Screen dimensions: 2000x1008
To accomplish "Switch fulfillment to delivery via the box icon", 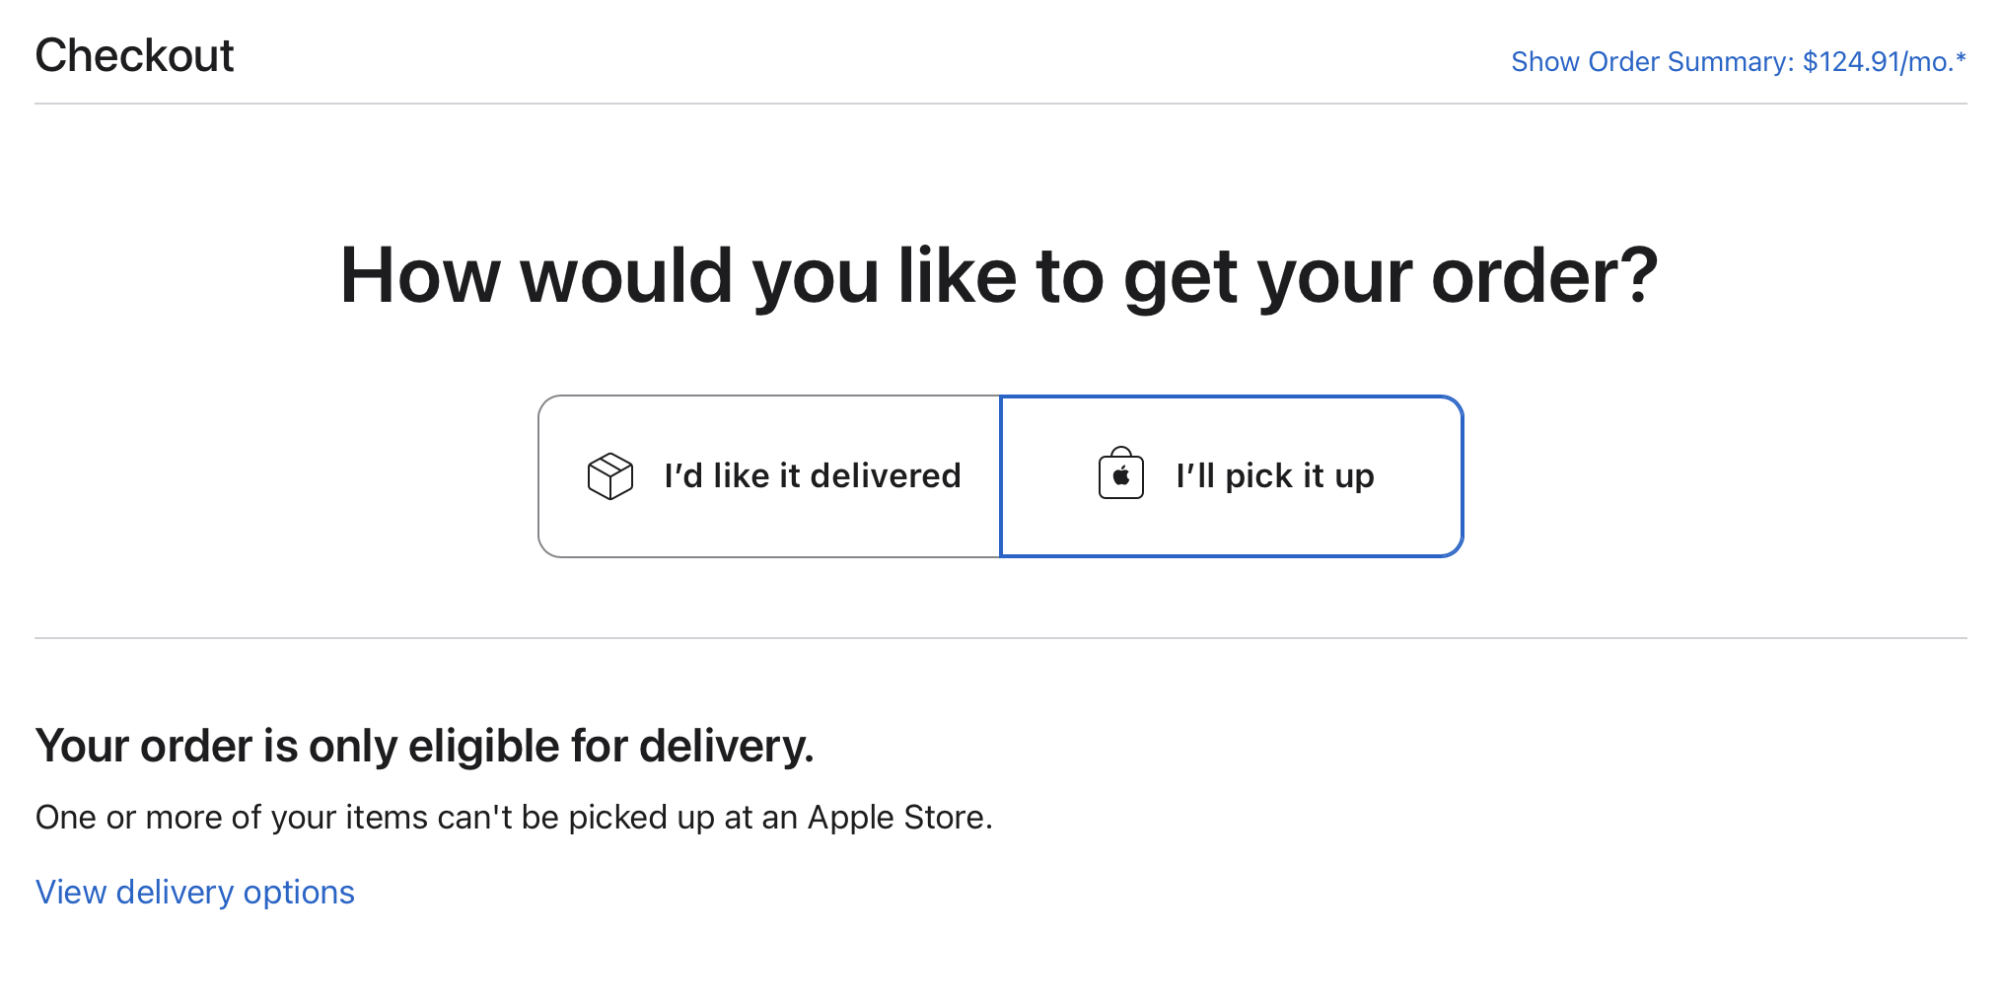I will pos(610,476).
